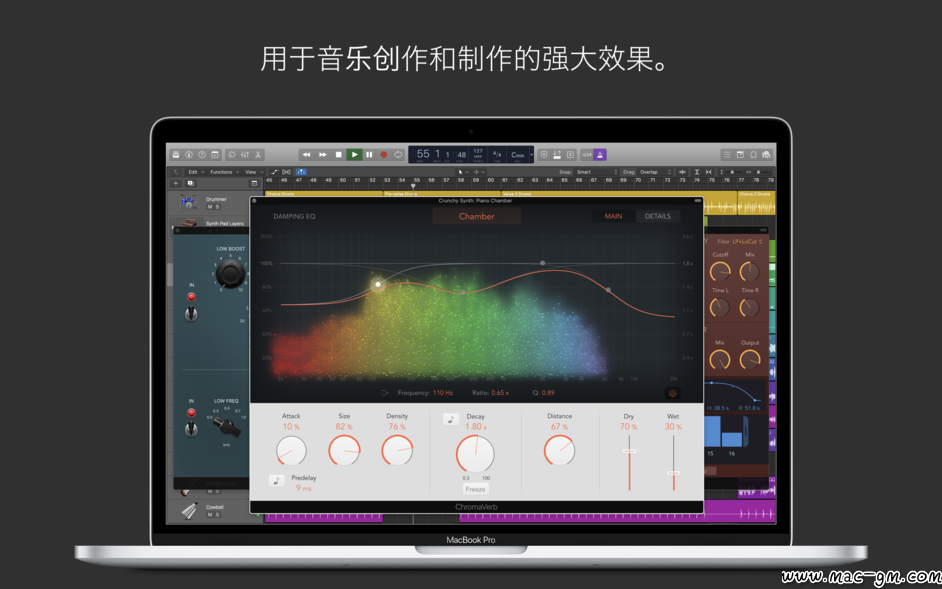The image size is (942, 589).
Task: Open the pointer tool menu
Action: click(462, 172)
